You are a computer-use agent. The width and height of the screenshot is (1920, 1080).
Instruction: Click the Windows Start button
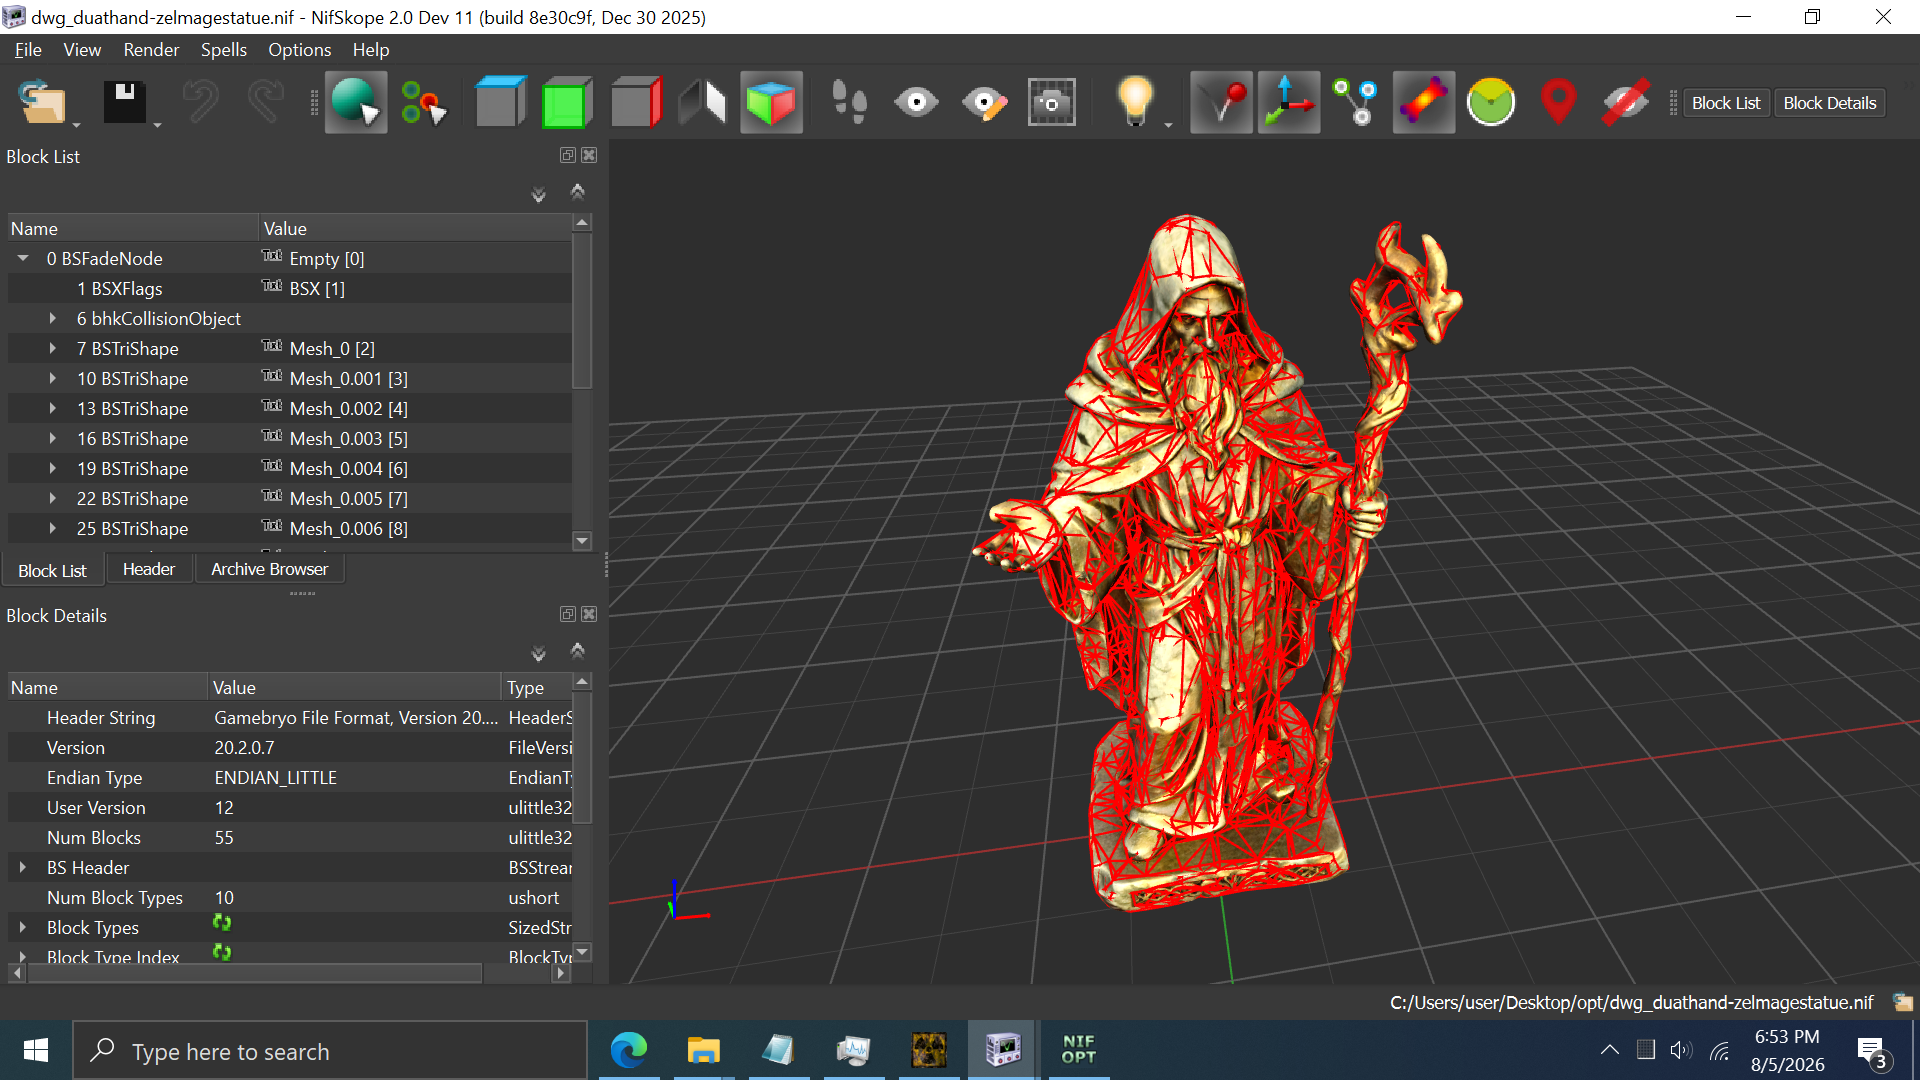pyautogui.click(x=36, y=1050)
